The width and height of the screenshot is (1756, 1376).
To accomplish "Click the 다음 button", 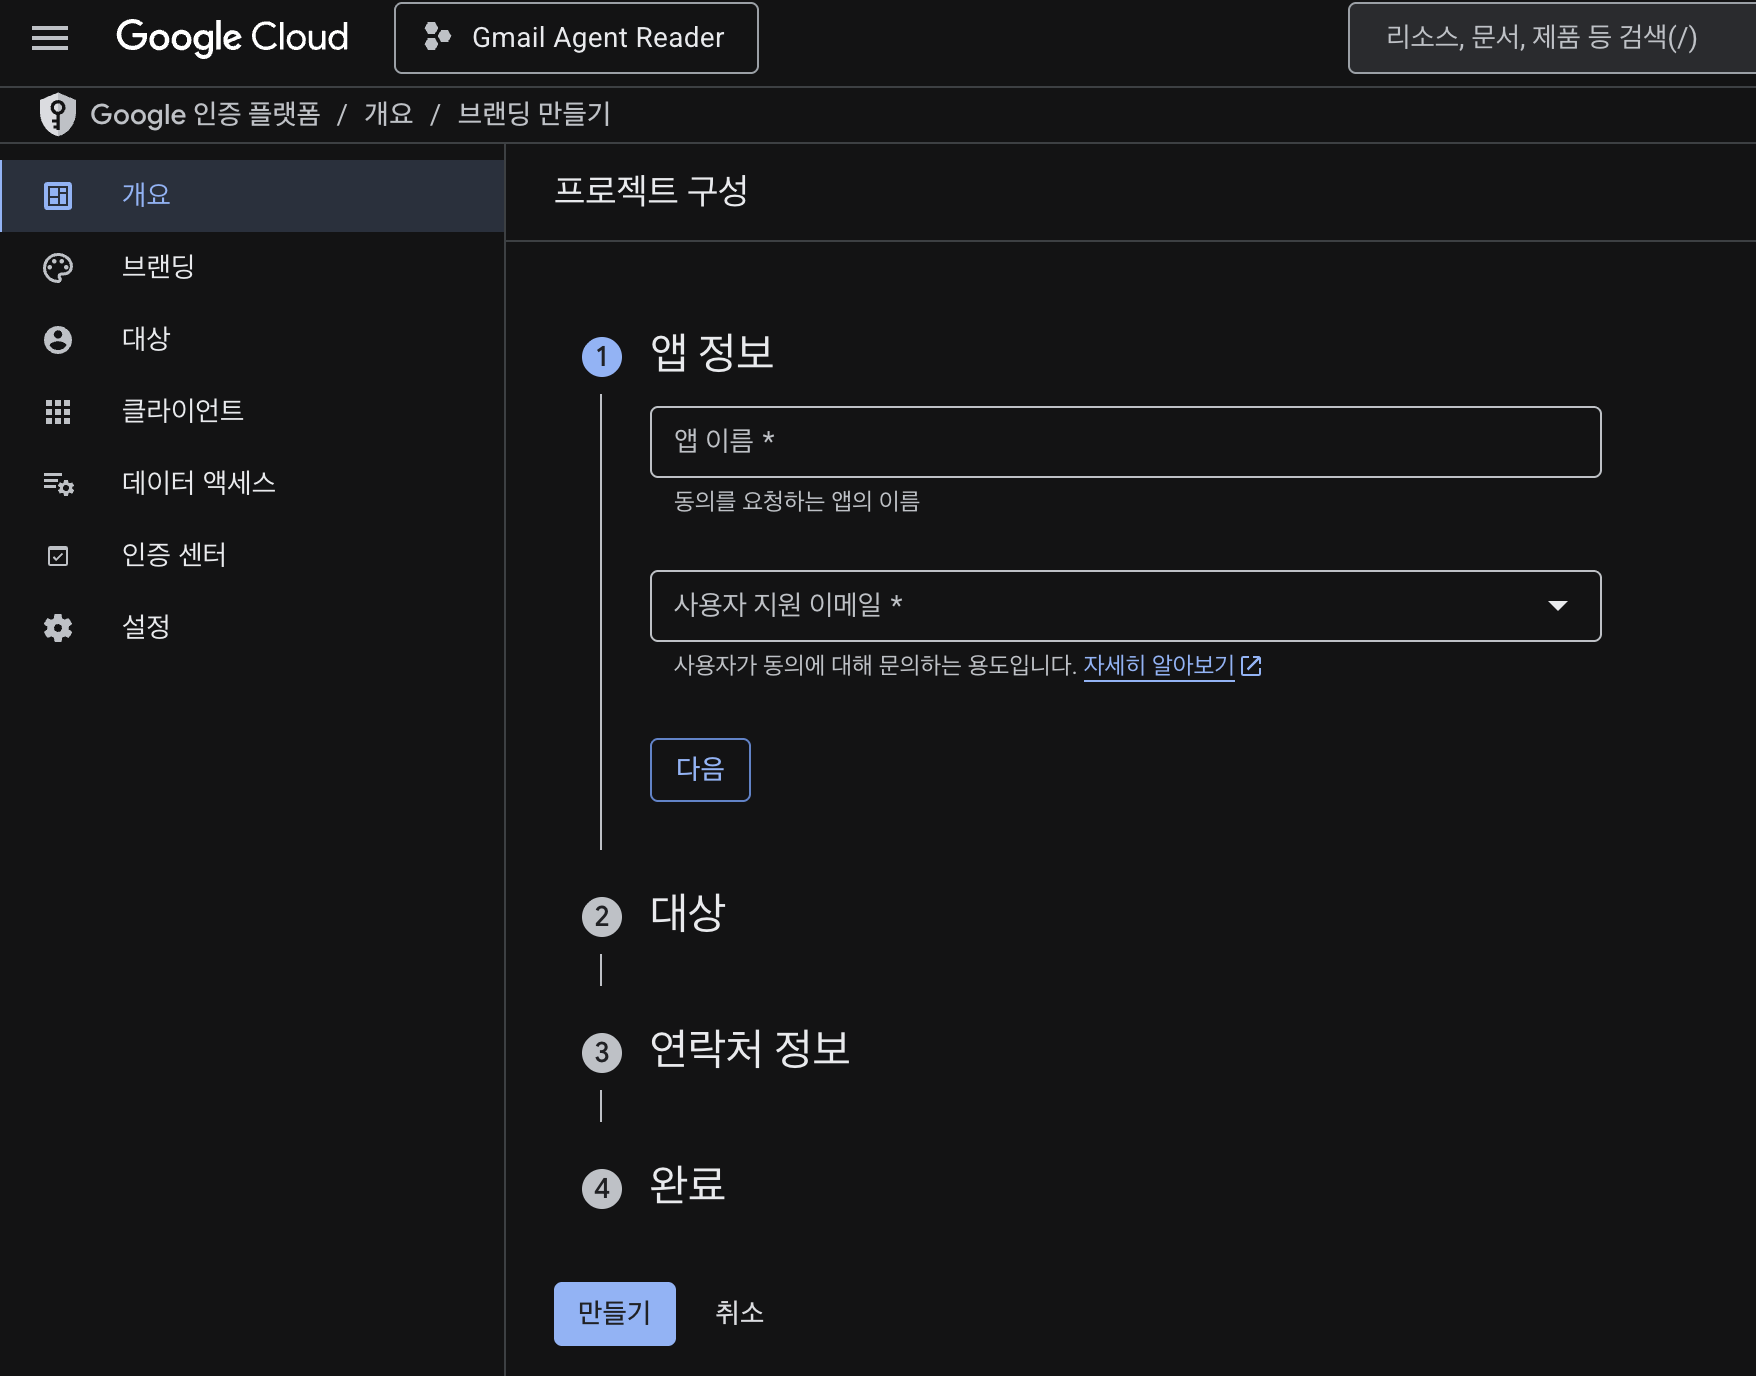I will pos(700,770).
